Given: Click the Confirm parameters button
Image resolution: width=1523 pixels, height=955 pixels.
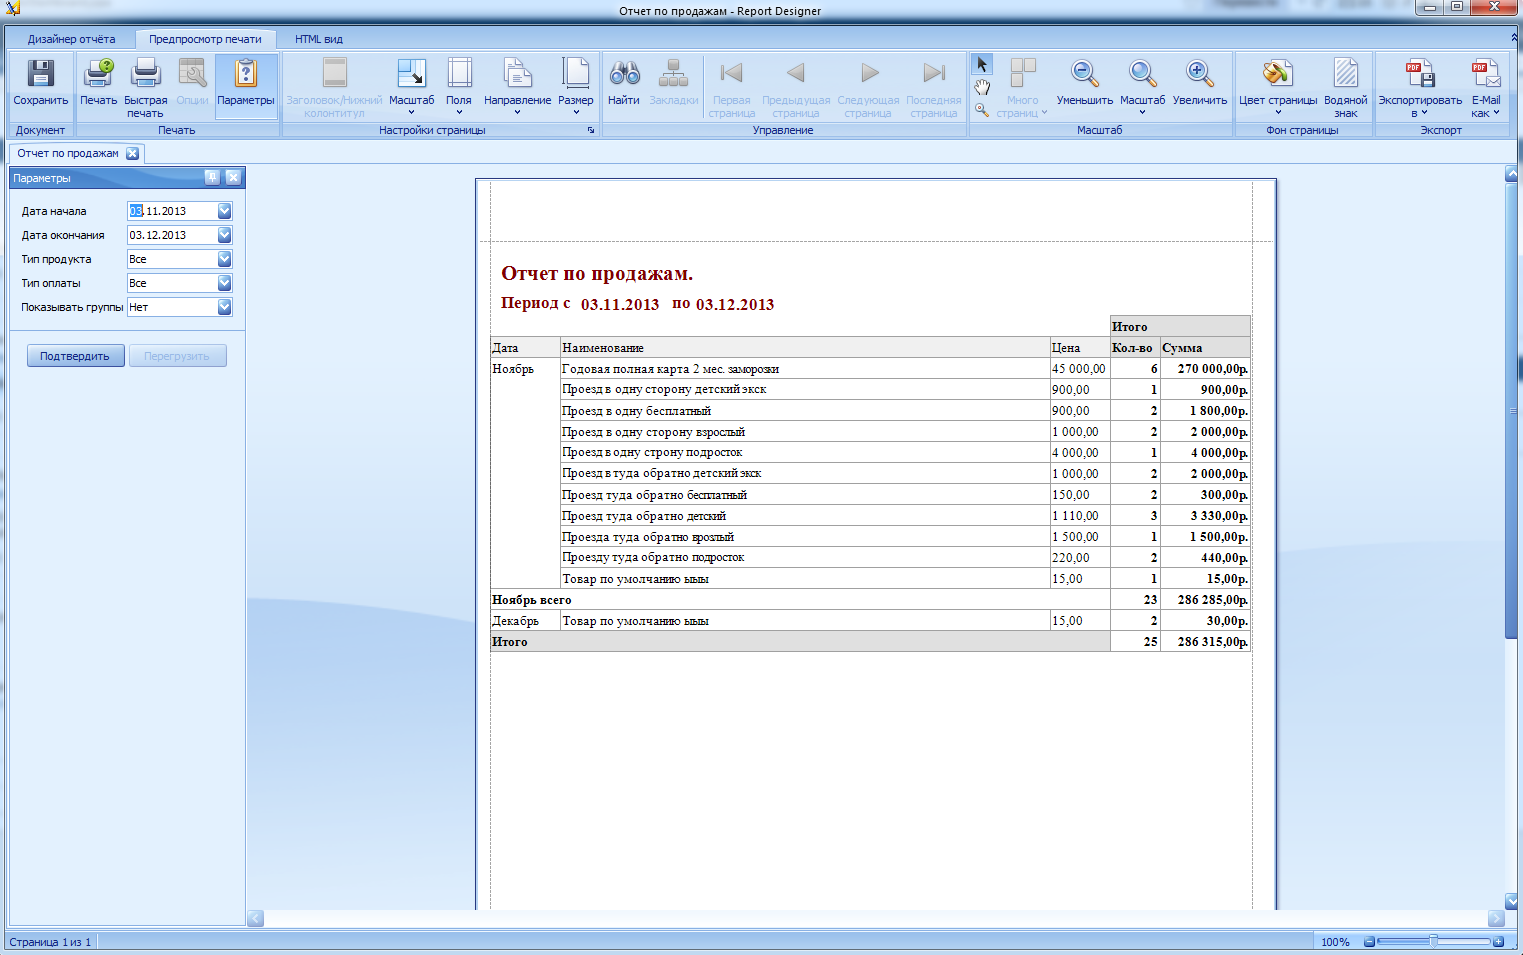Looking at the screenshot, I should (75, 356).
